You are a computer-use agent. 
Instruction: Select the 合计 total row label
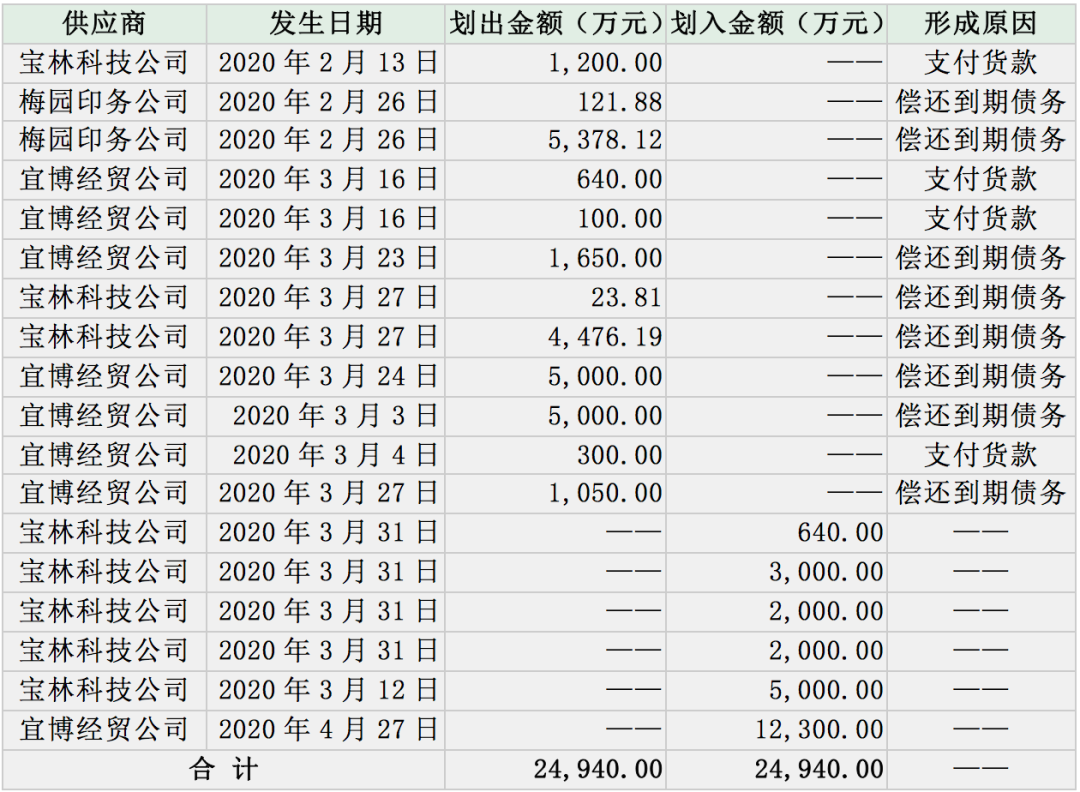[x=224, y=769]
